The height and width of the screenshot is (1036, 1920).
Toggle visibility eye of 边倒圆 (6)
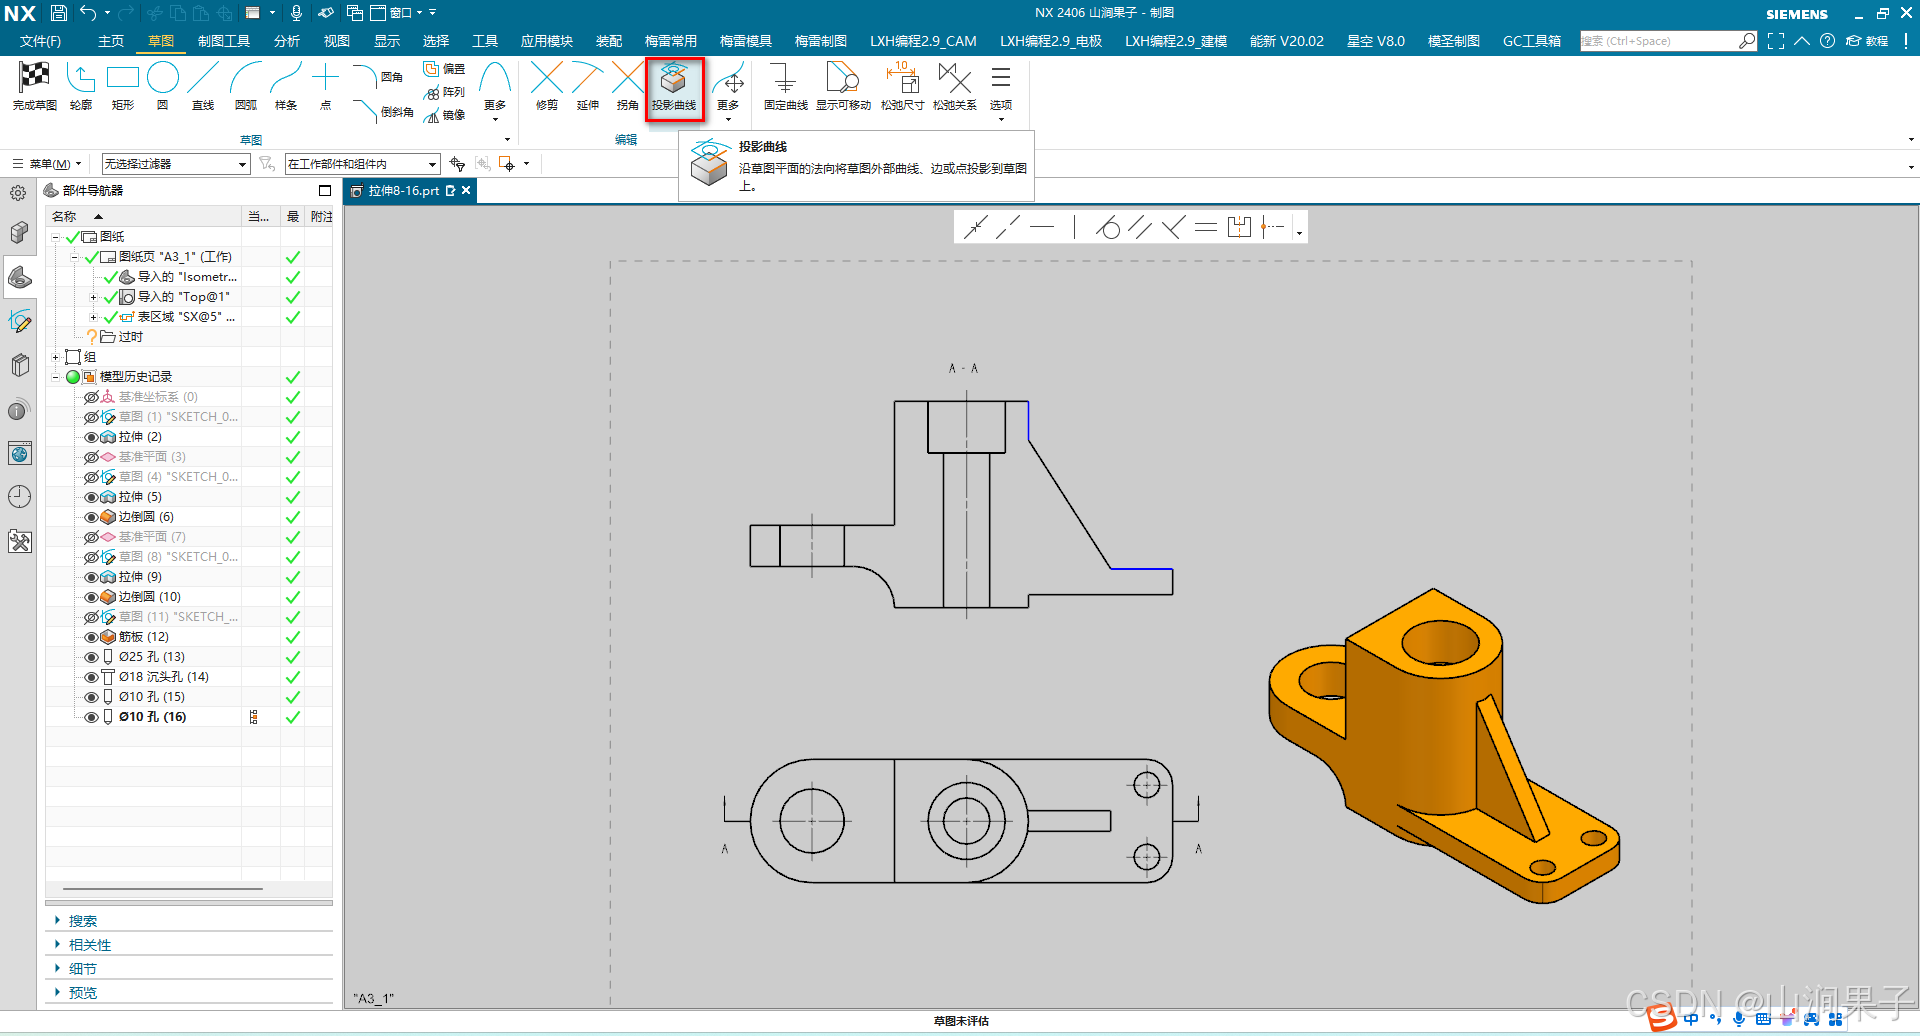click(x=91, y=517)
